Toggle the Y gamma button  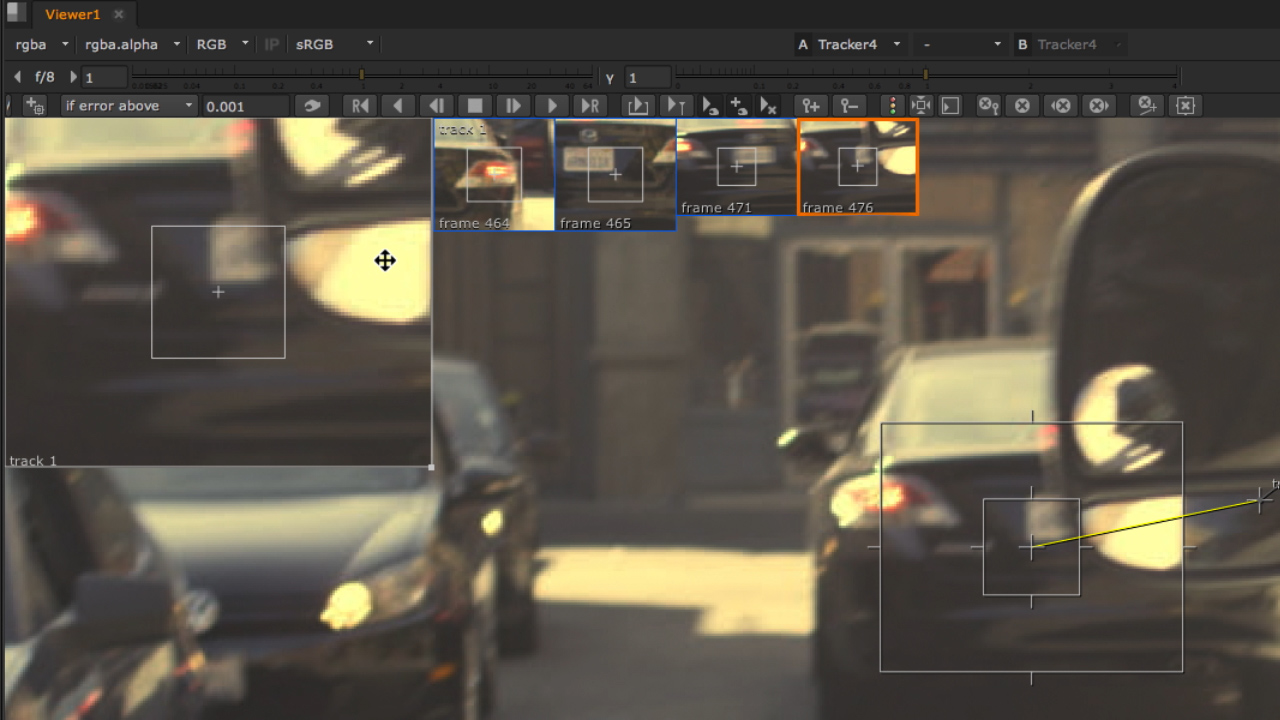[610, 77]
